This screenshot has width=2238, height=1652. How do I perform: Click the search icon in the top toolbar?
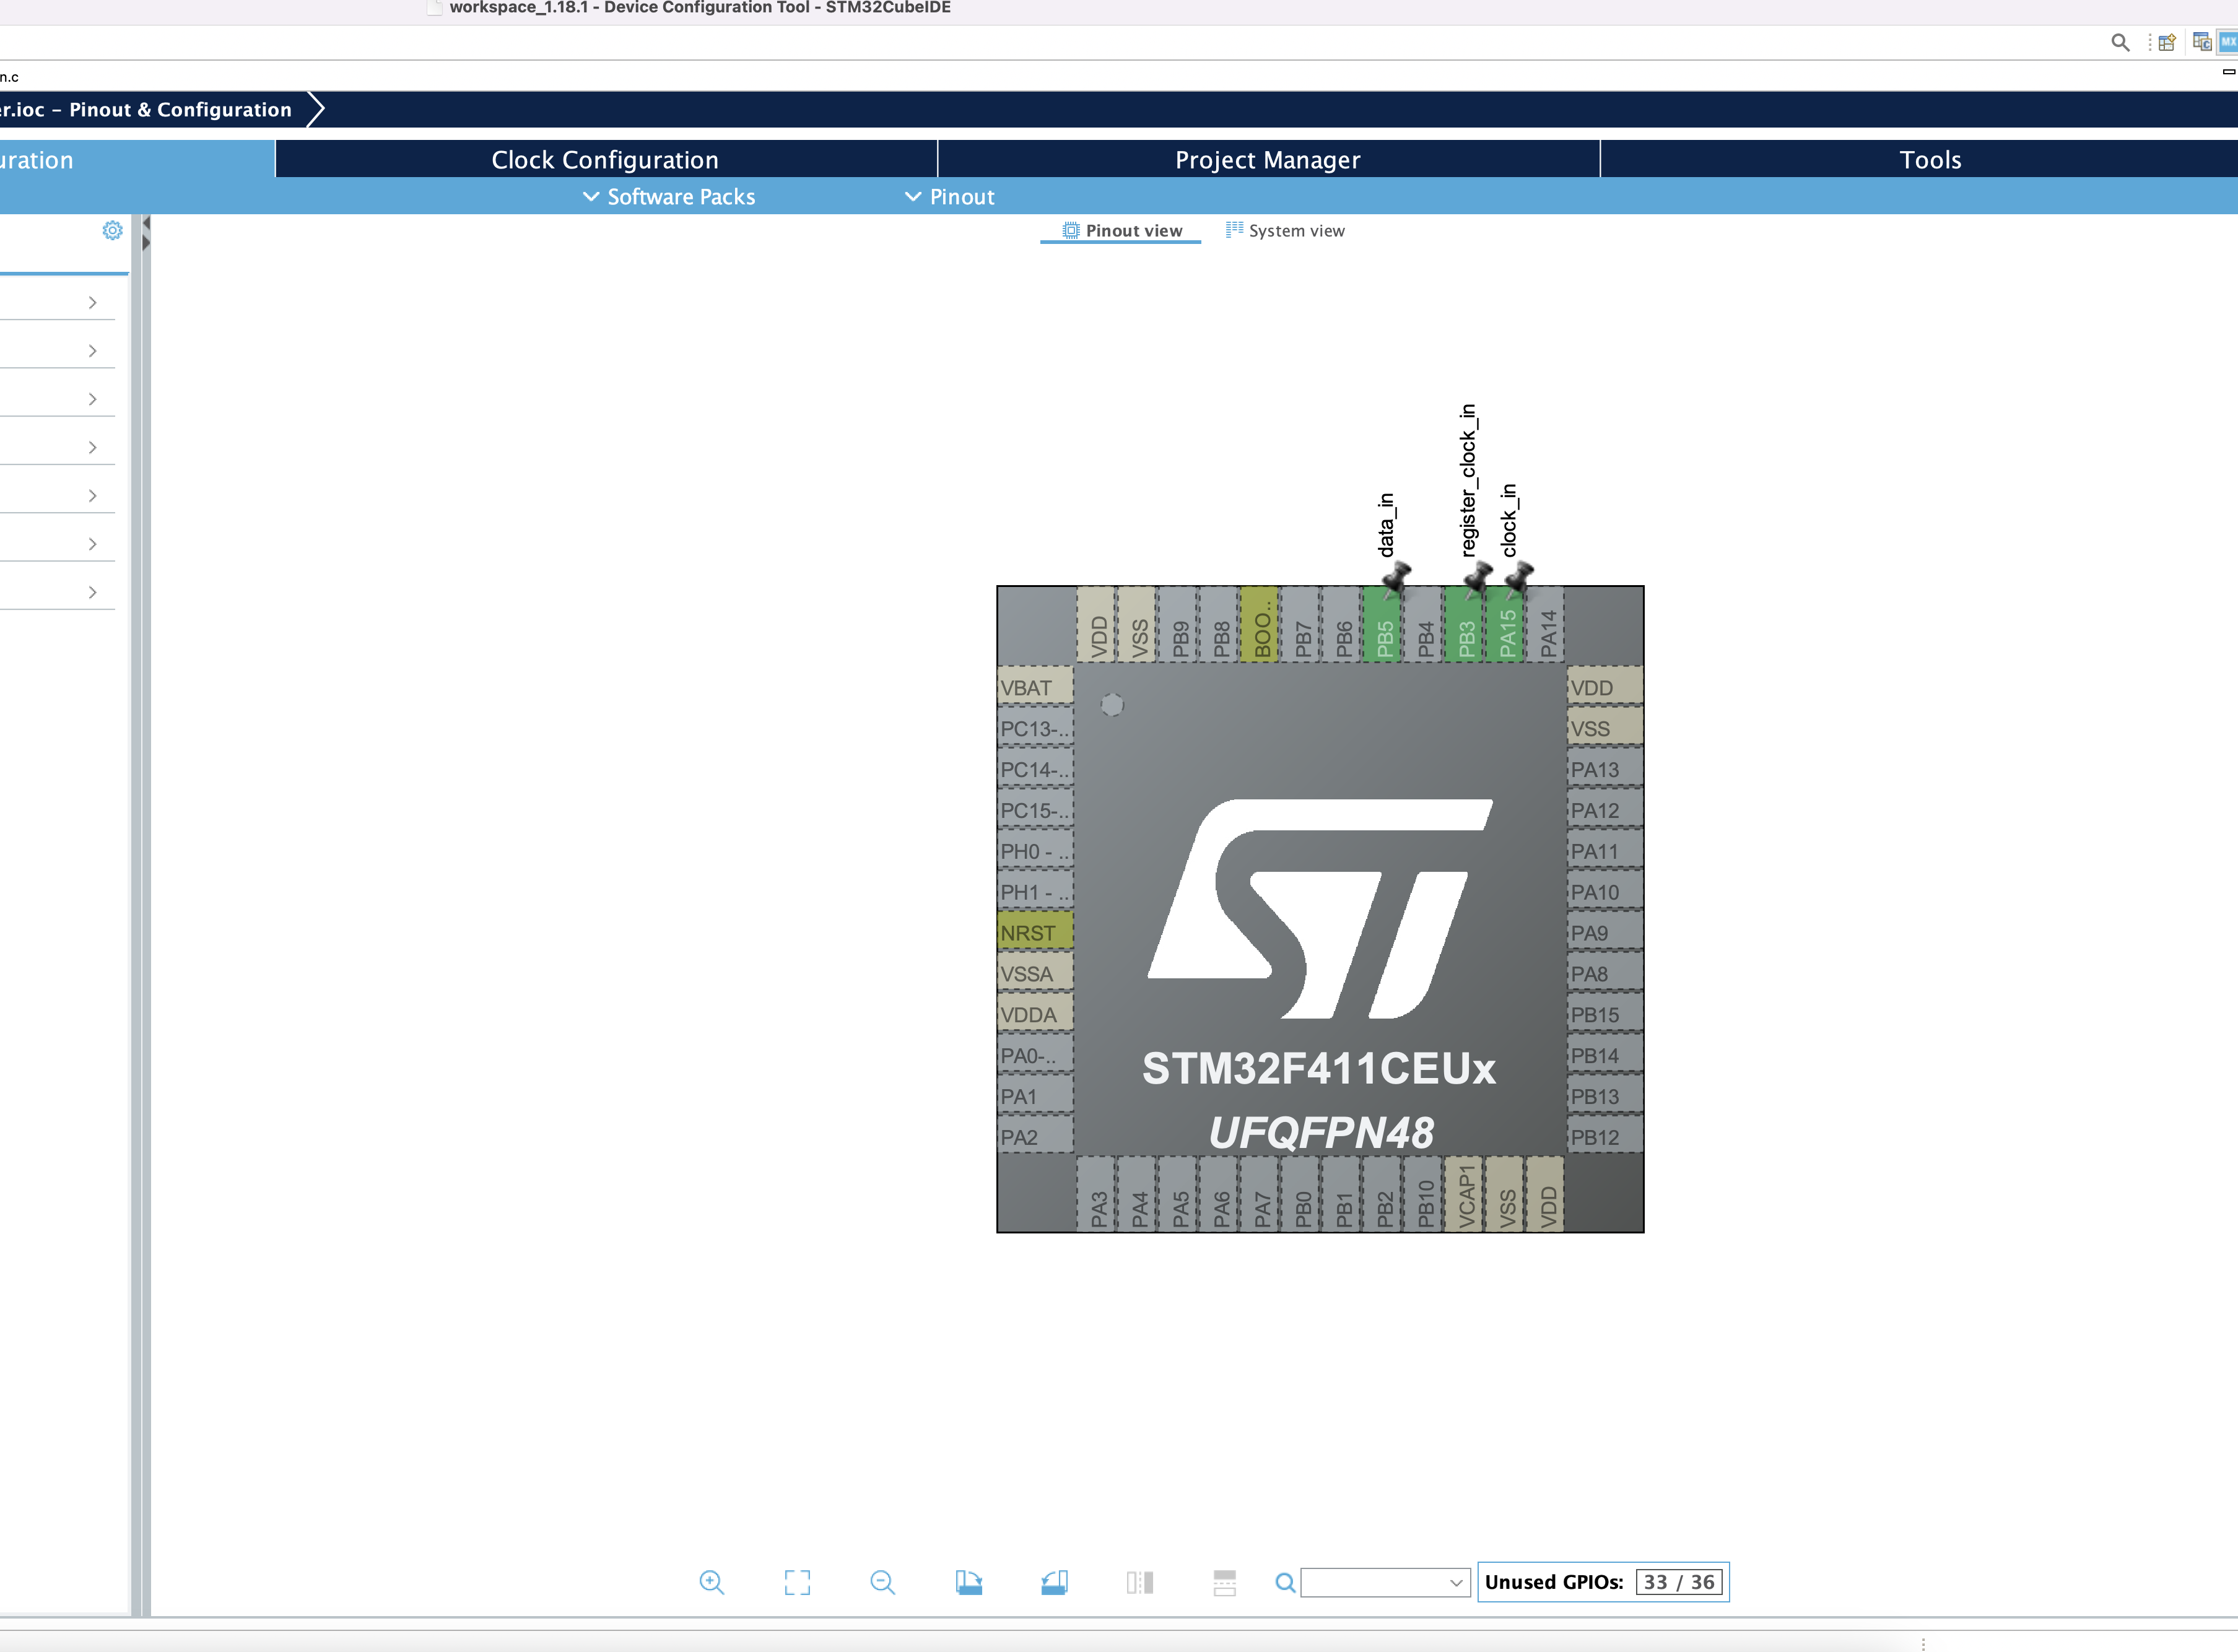click(x=2120, y=42)
